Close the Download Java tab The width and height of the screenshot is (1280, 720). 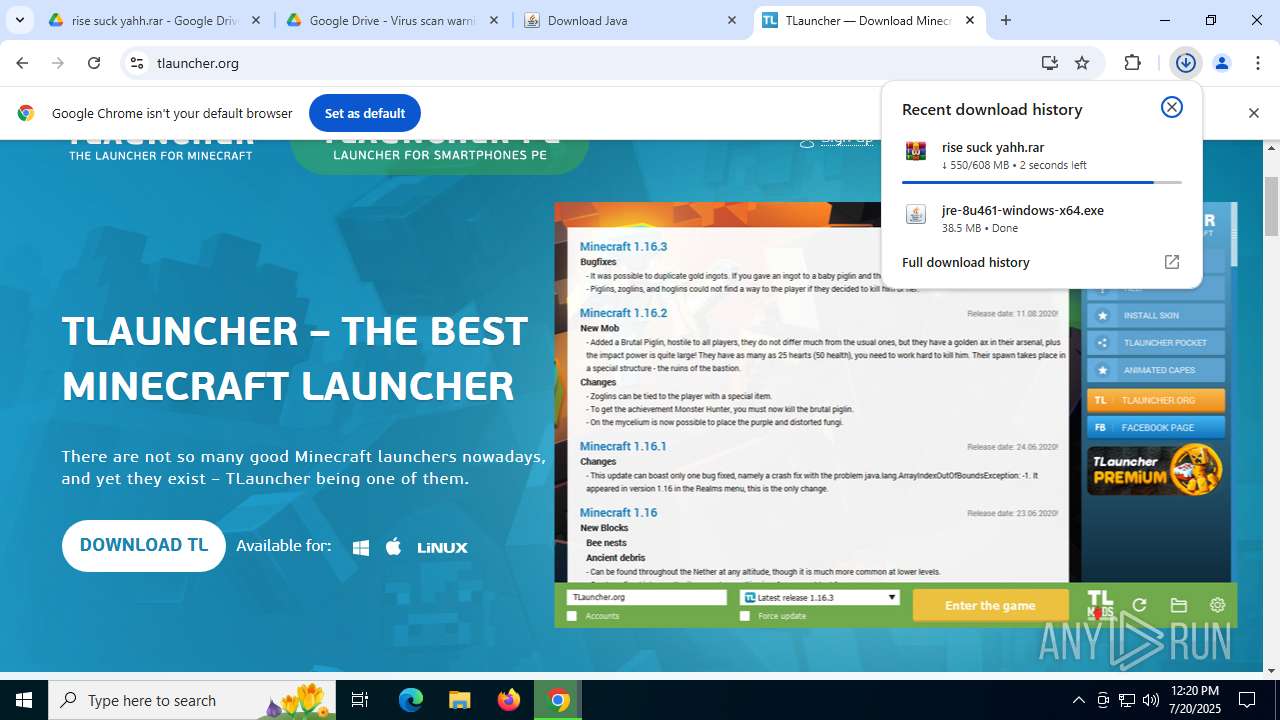(x=732, y=20)
